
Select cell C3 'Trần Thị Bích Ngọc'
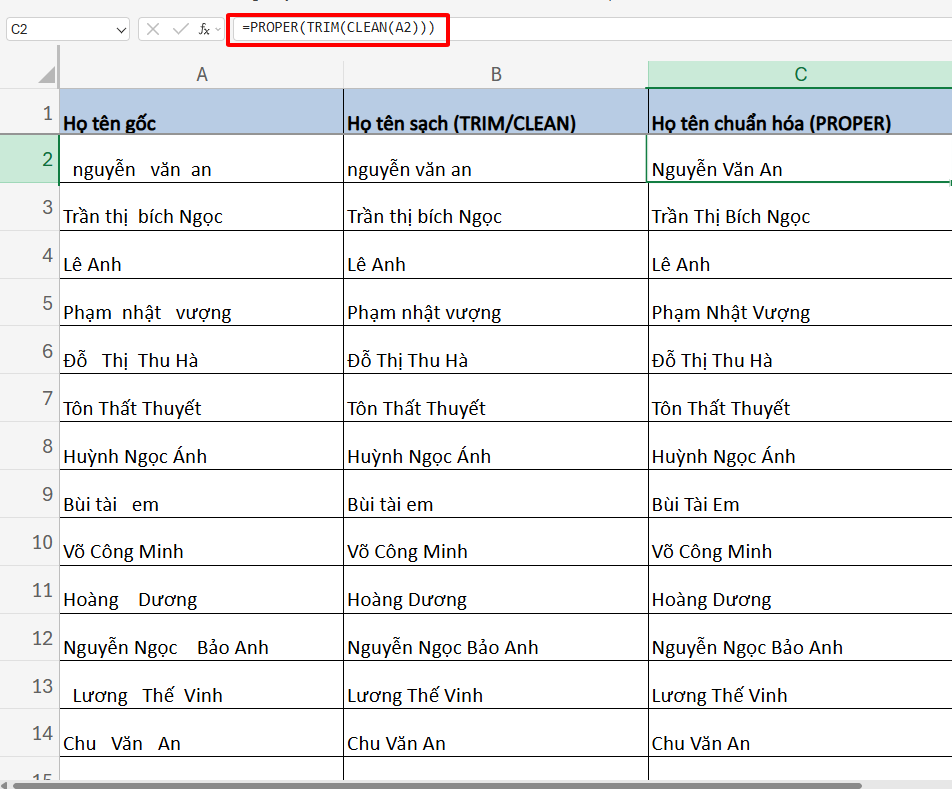pos(800,206)
